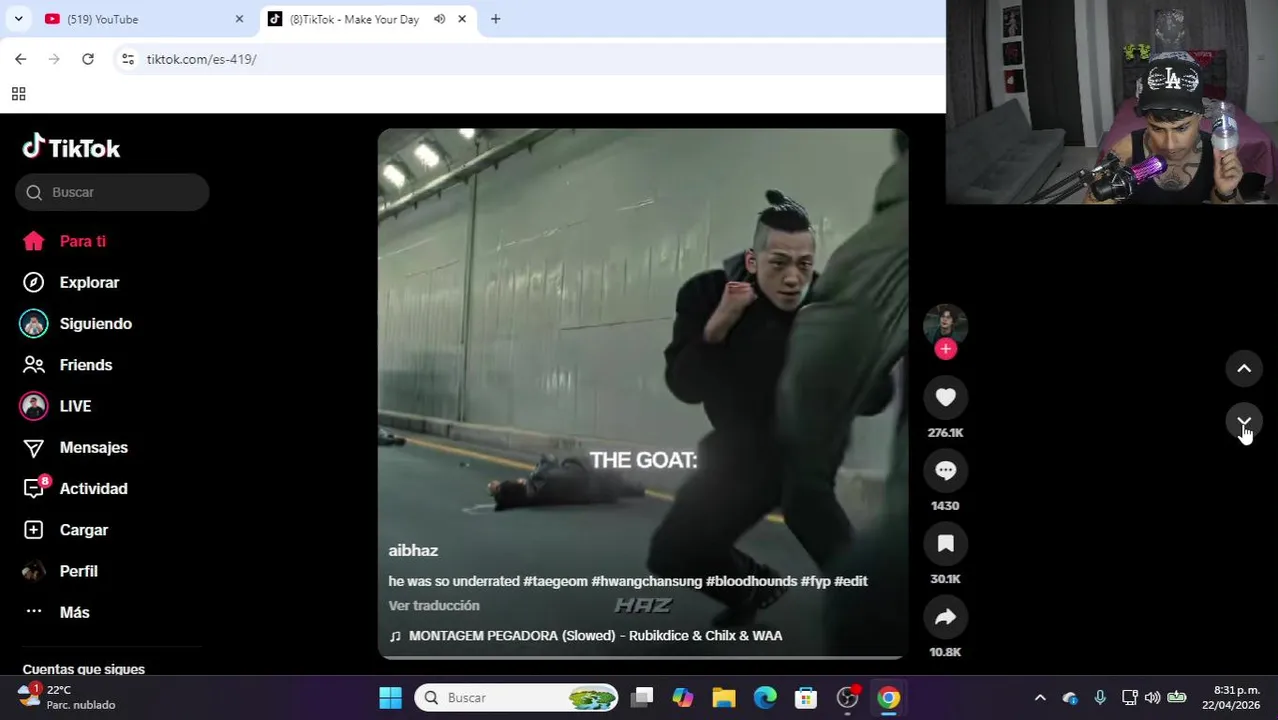Click the TikTok logo
1278x720 pixels.
pyautogui.click(x=71, y=148)
